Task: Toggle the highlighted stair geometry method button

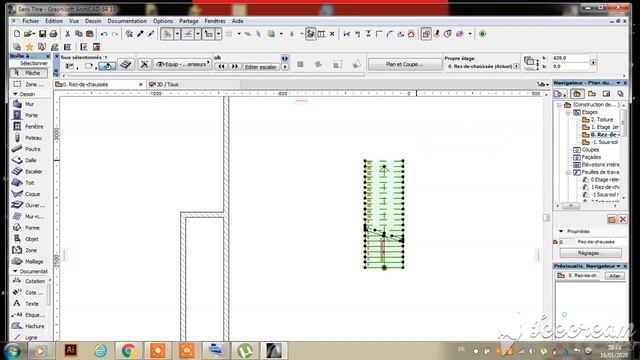Action: point(107,66)
